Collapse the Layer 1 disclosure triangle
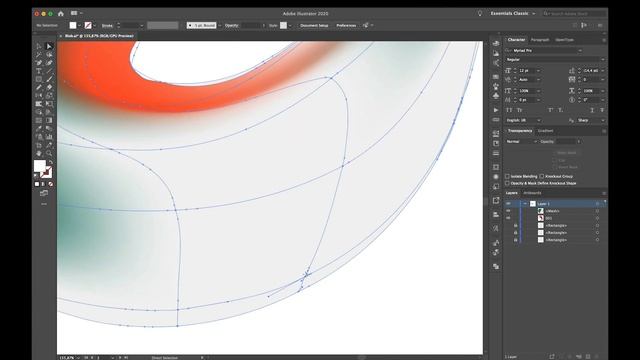The width and height of the screenshot is (640, 360). point(525,203)
